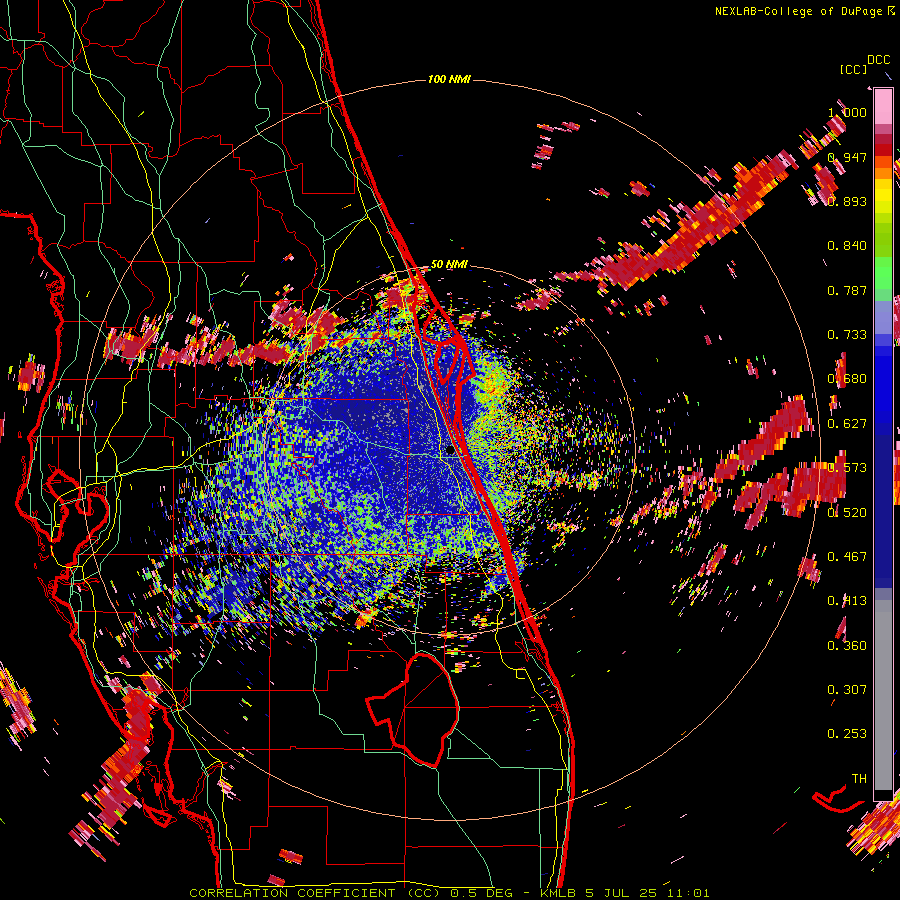Click the 0.307 scale value

(x=847, y=690)
